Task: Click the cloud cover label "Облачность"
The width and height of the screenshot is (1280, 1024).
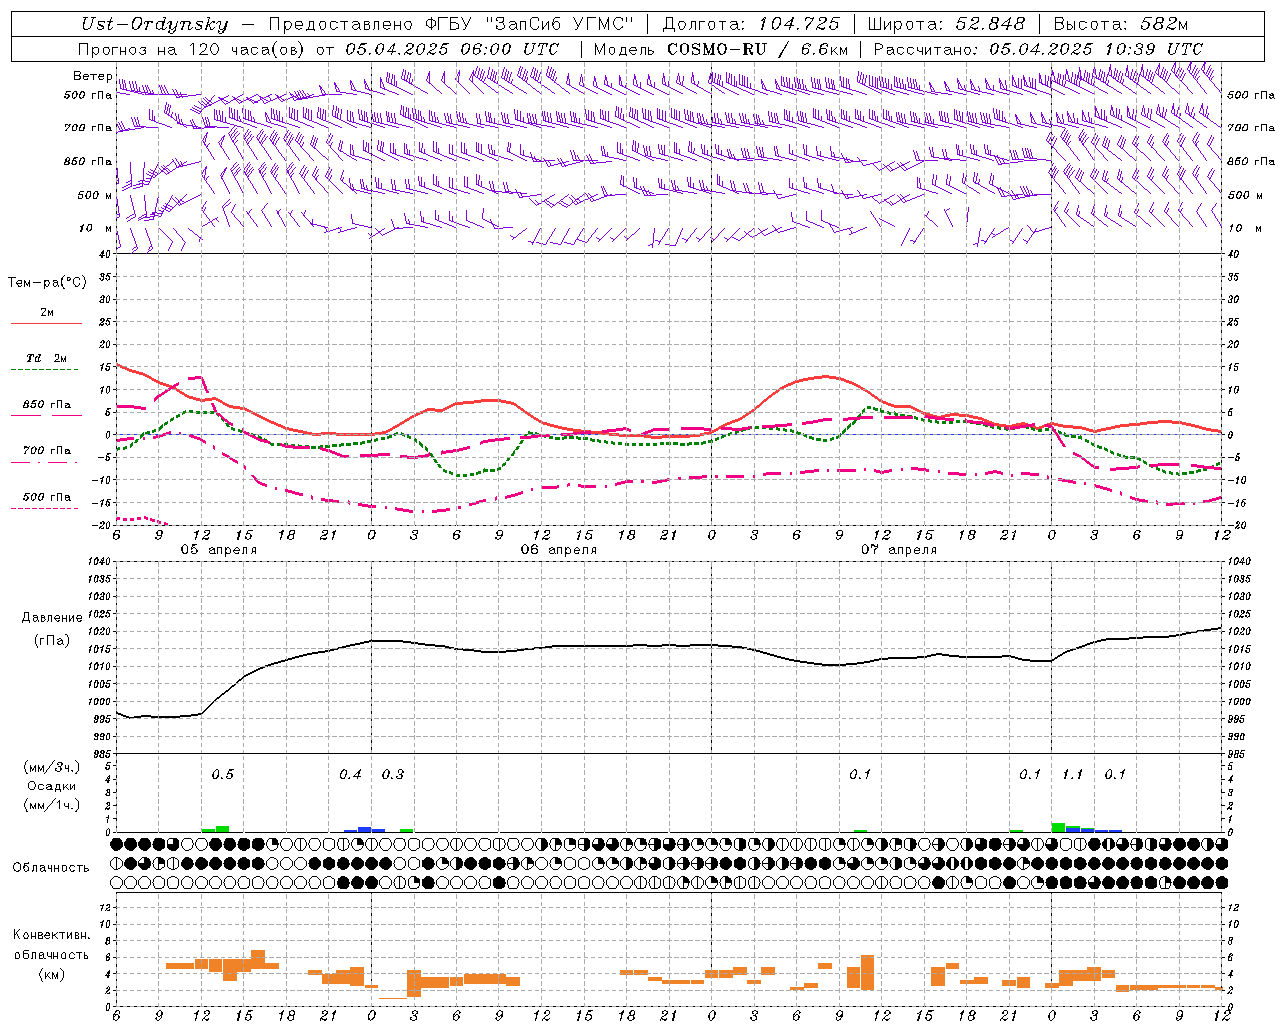Action: point(51,868)
